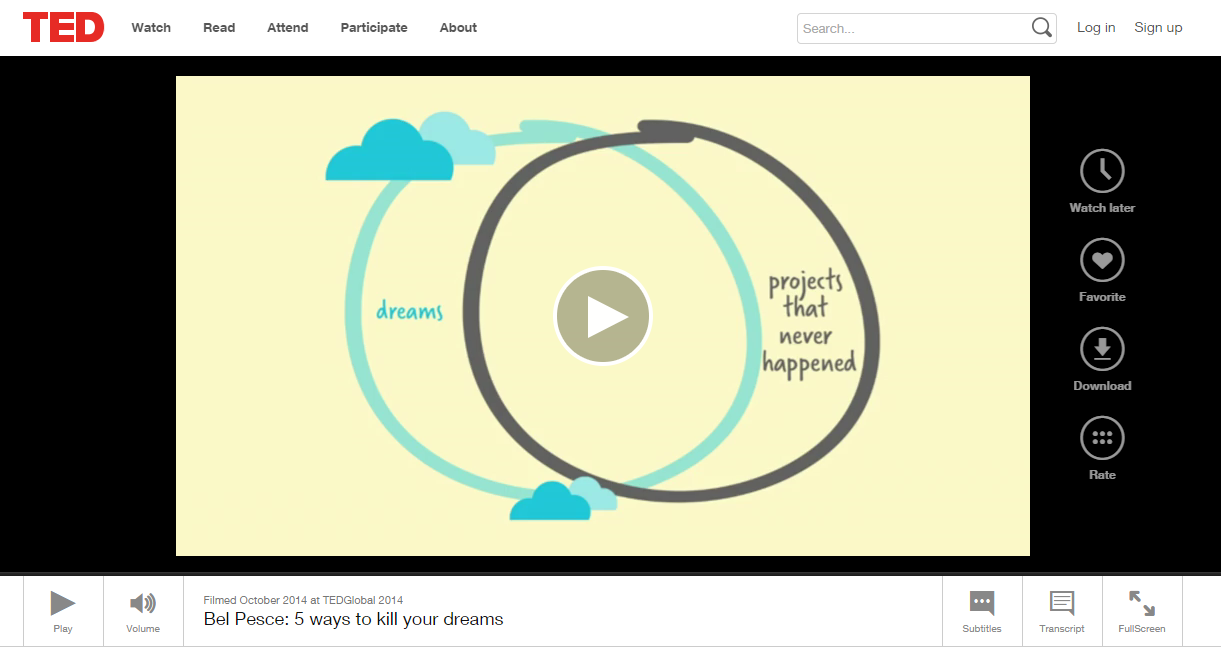
Task: Toggle the Volume control
Action: [143, 611]
